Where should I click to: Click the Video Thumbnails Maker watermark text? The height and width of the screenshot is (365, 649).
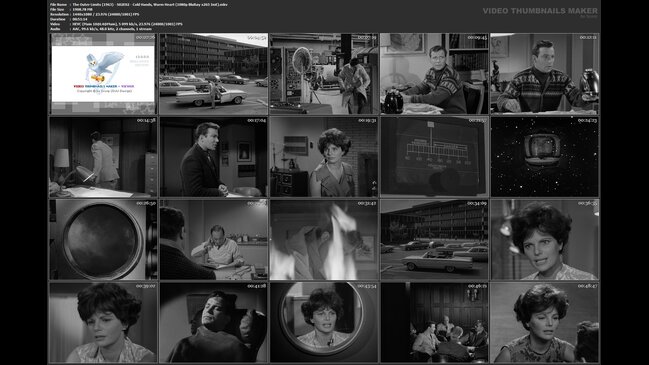coord(540,11)
